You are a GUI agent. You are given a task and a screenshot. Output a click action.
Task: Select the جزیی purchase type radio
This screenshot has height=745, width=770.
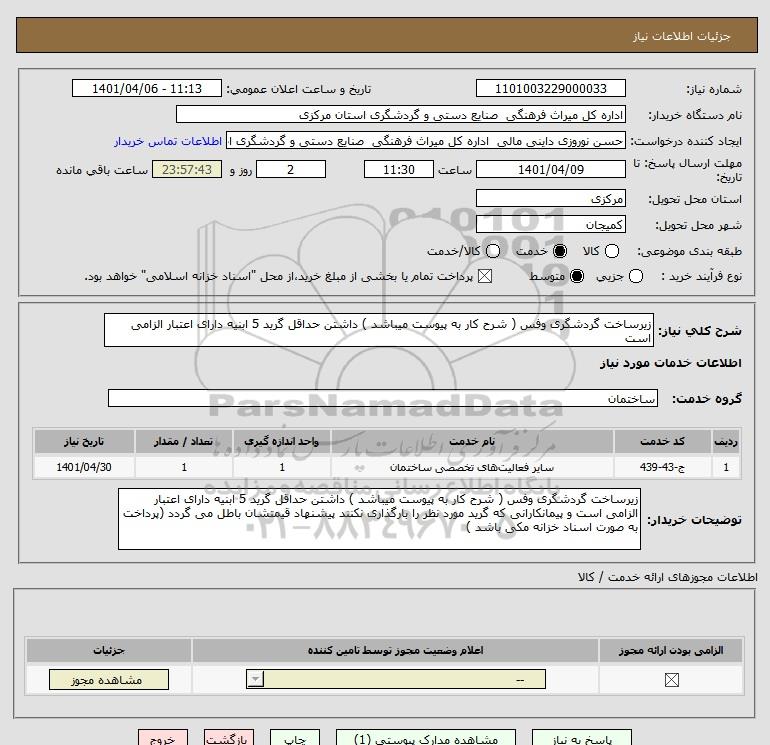[x=635, y=276]
